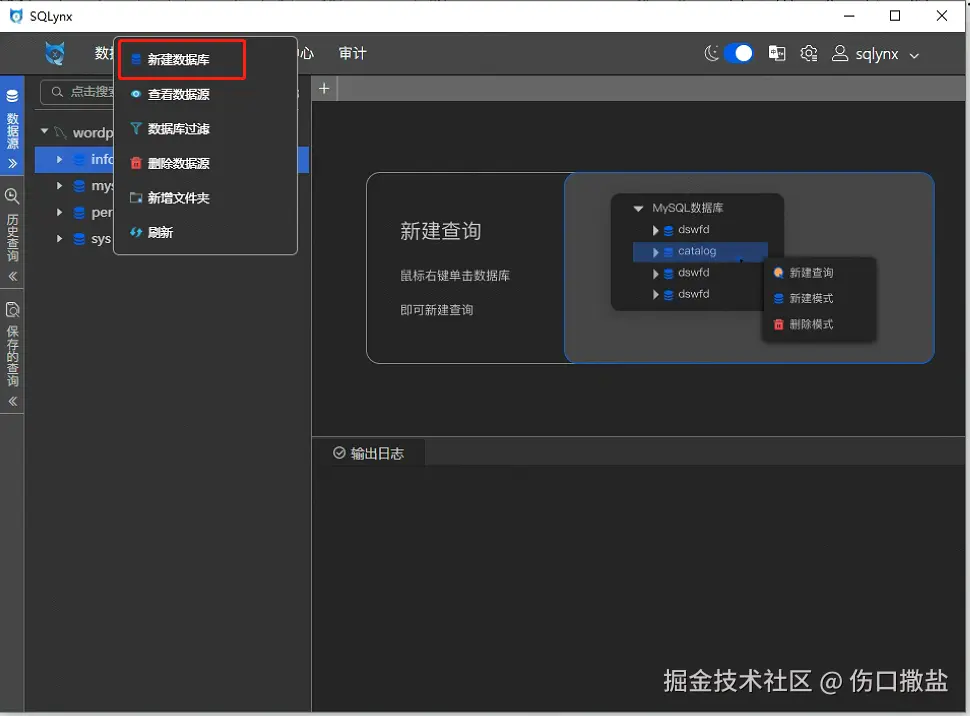
Task: Click the funnel icon next to 数据库过滤
Action: [x=135, y=129]
